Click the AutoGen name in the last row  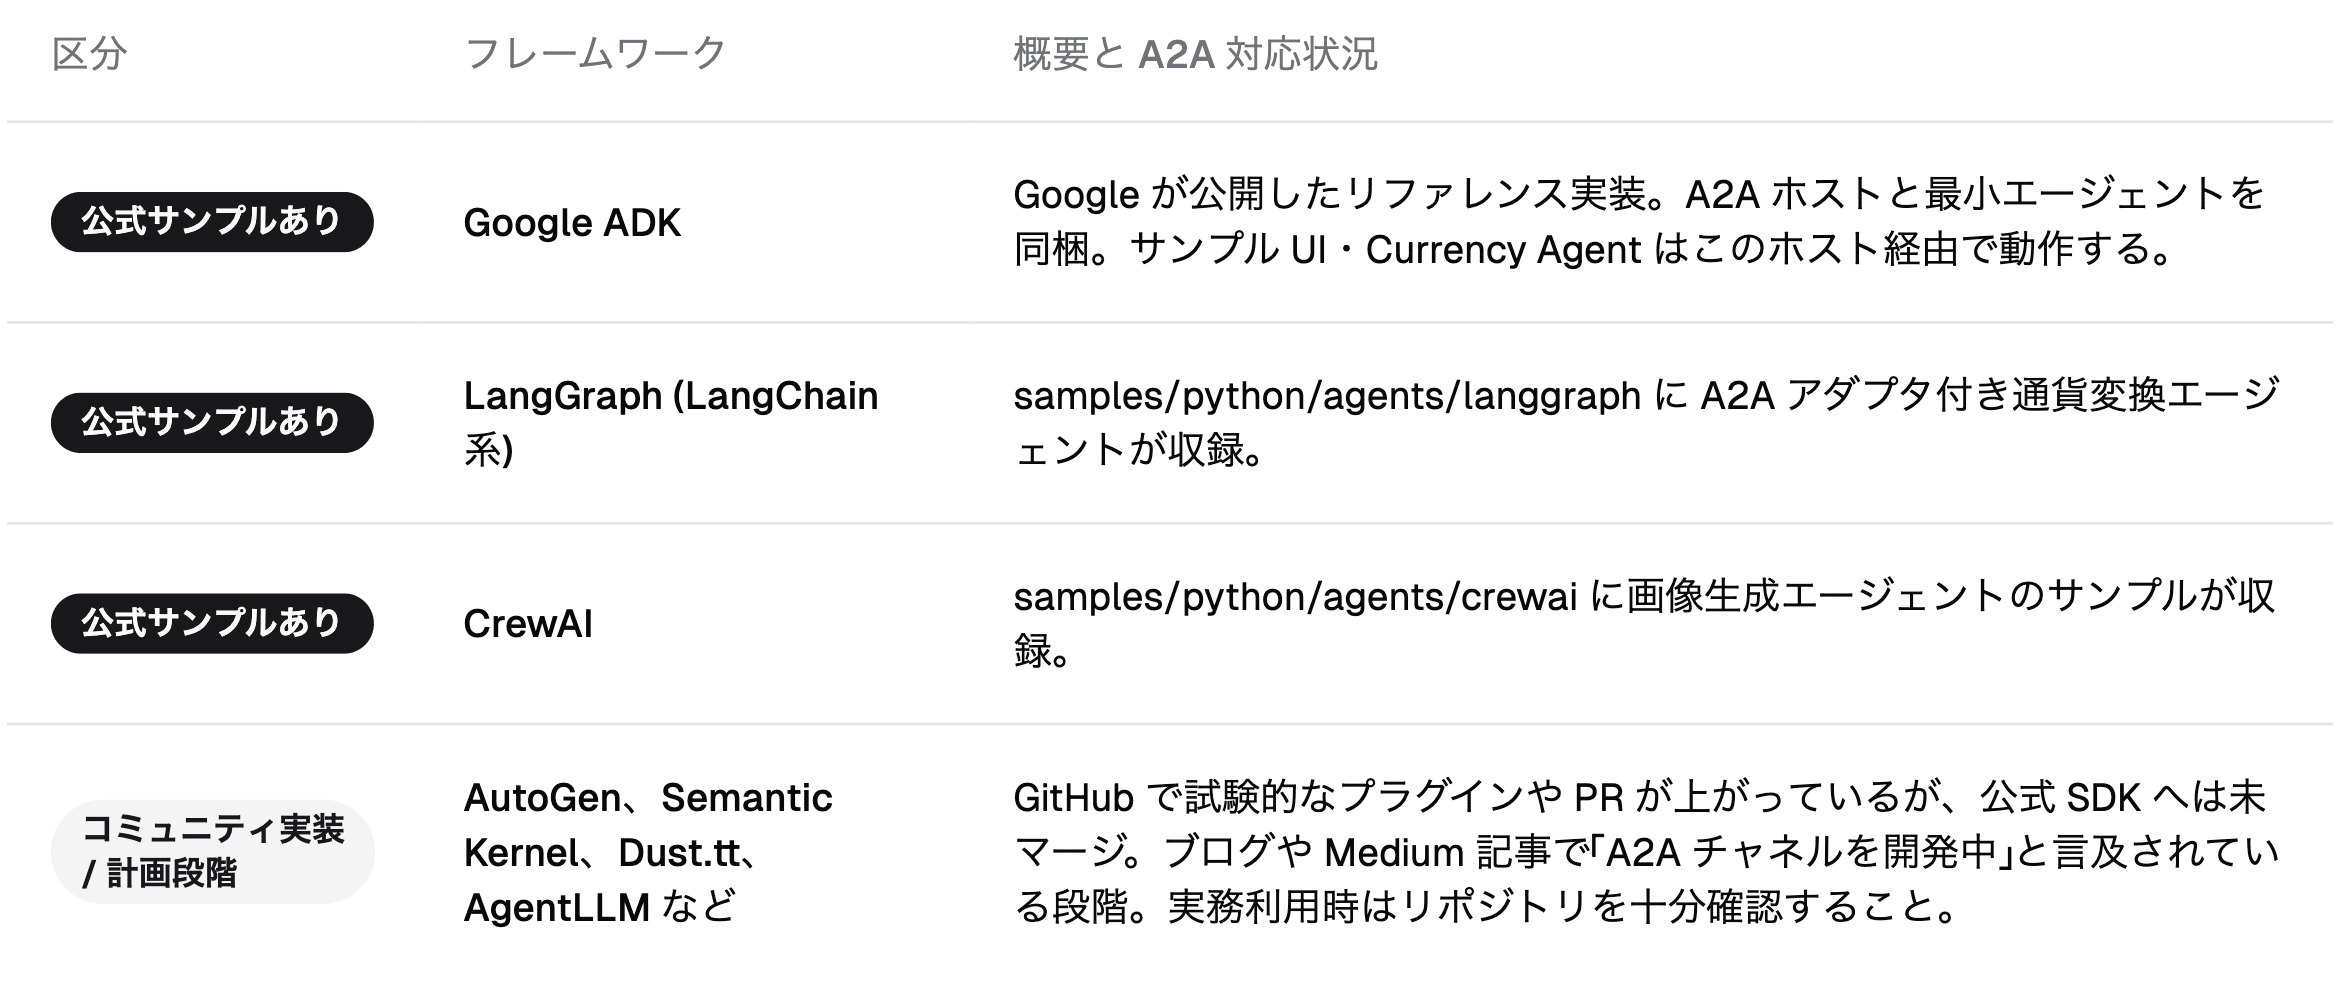click(x=541, y=798)
